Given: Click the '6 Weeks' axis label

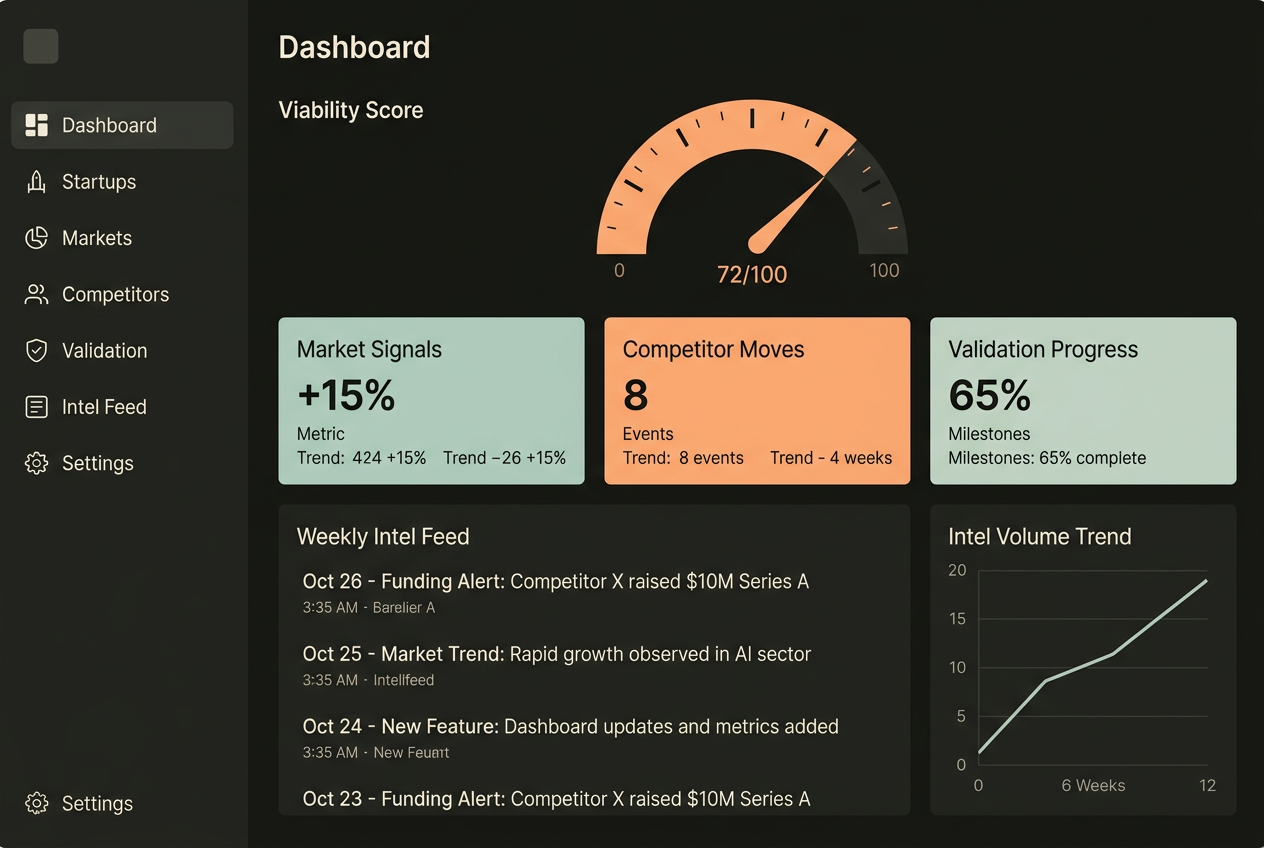Looking at the screenshot, I should 1093,786.
